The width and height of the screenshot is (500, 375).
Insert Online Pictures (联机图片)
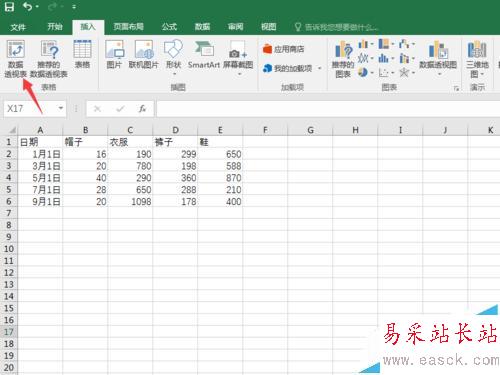[144, 54]
